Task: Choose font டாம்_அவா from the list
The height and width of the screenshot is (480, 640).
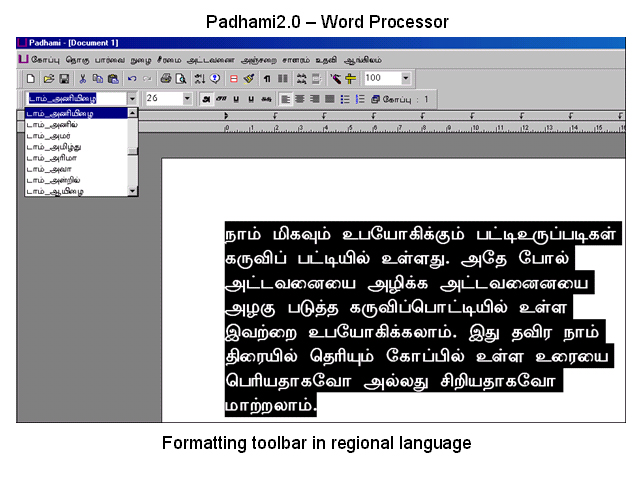Action: pyautogui.click(x=76, y=169)
